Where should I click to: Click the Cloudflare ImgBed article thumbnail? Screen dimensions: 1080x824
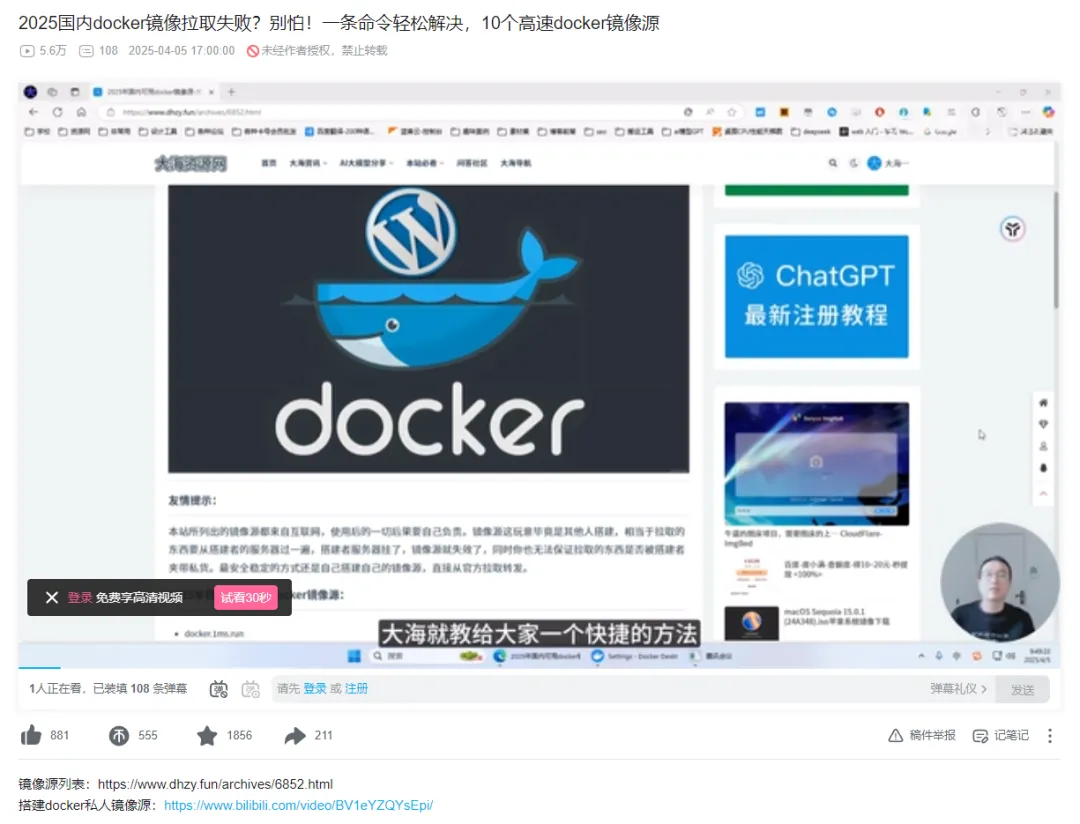[x=816, y=464]
